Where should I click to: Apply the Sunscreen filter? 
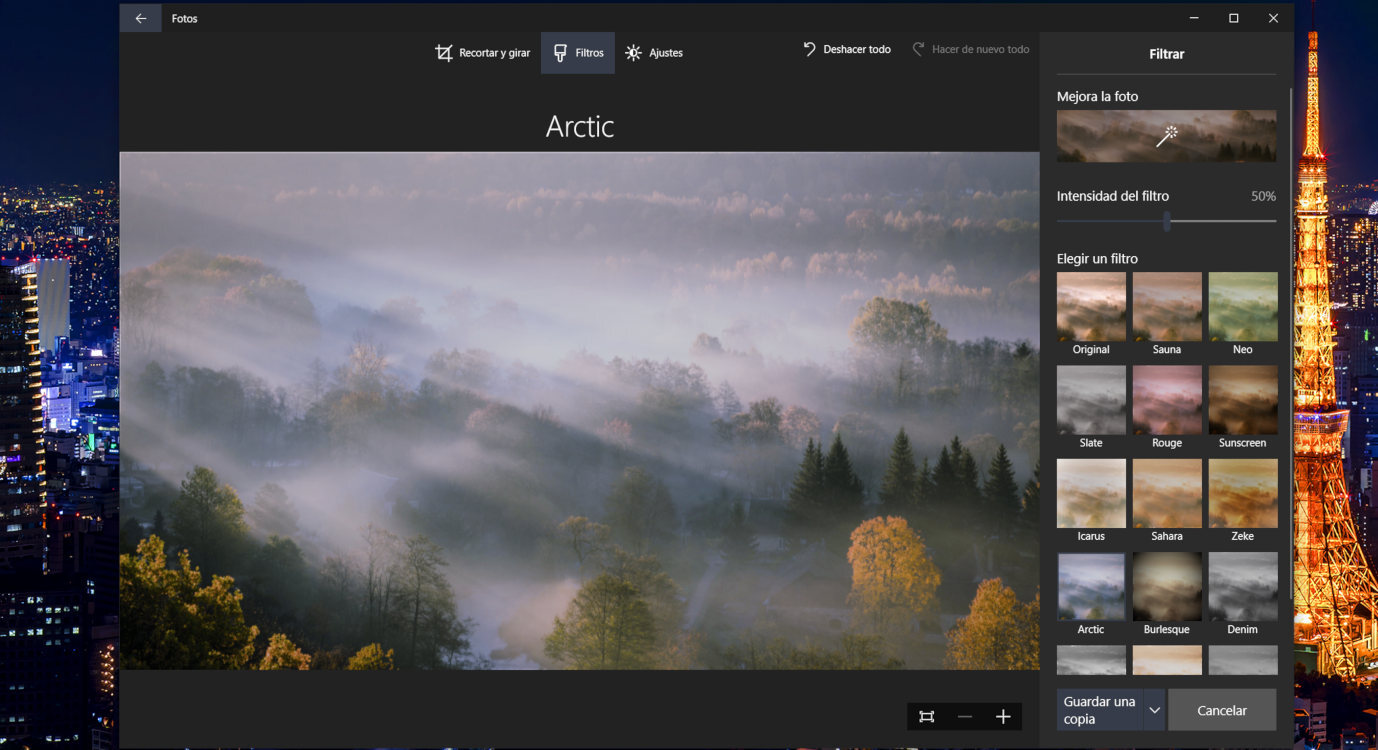1242,399
